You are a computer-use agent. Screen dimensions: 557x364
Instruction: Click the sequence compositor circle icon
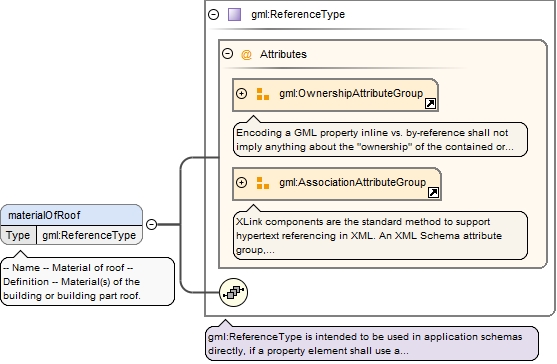click(x=233, y=293)
